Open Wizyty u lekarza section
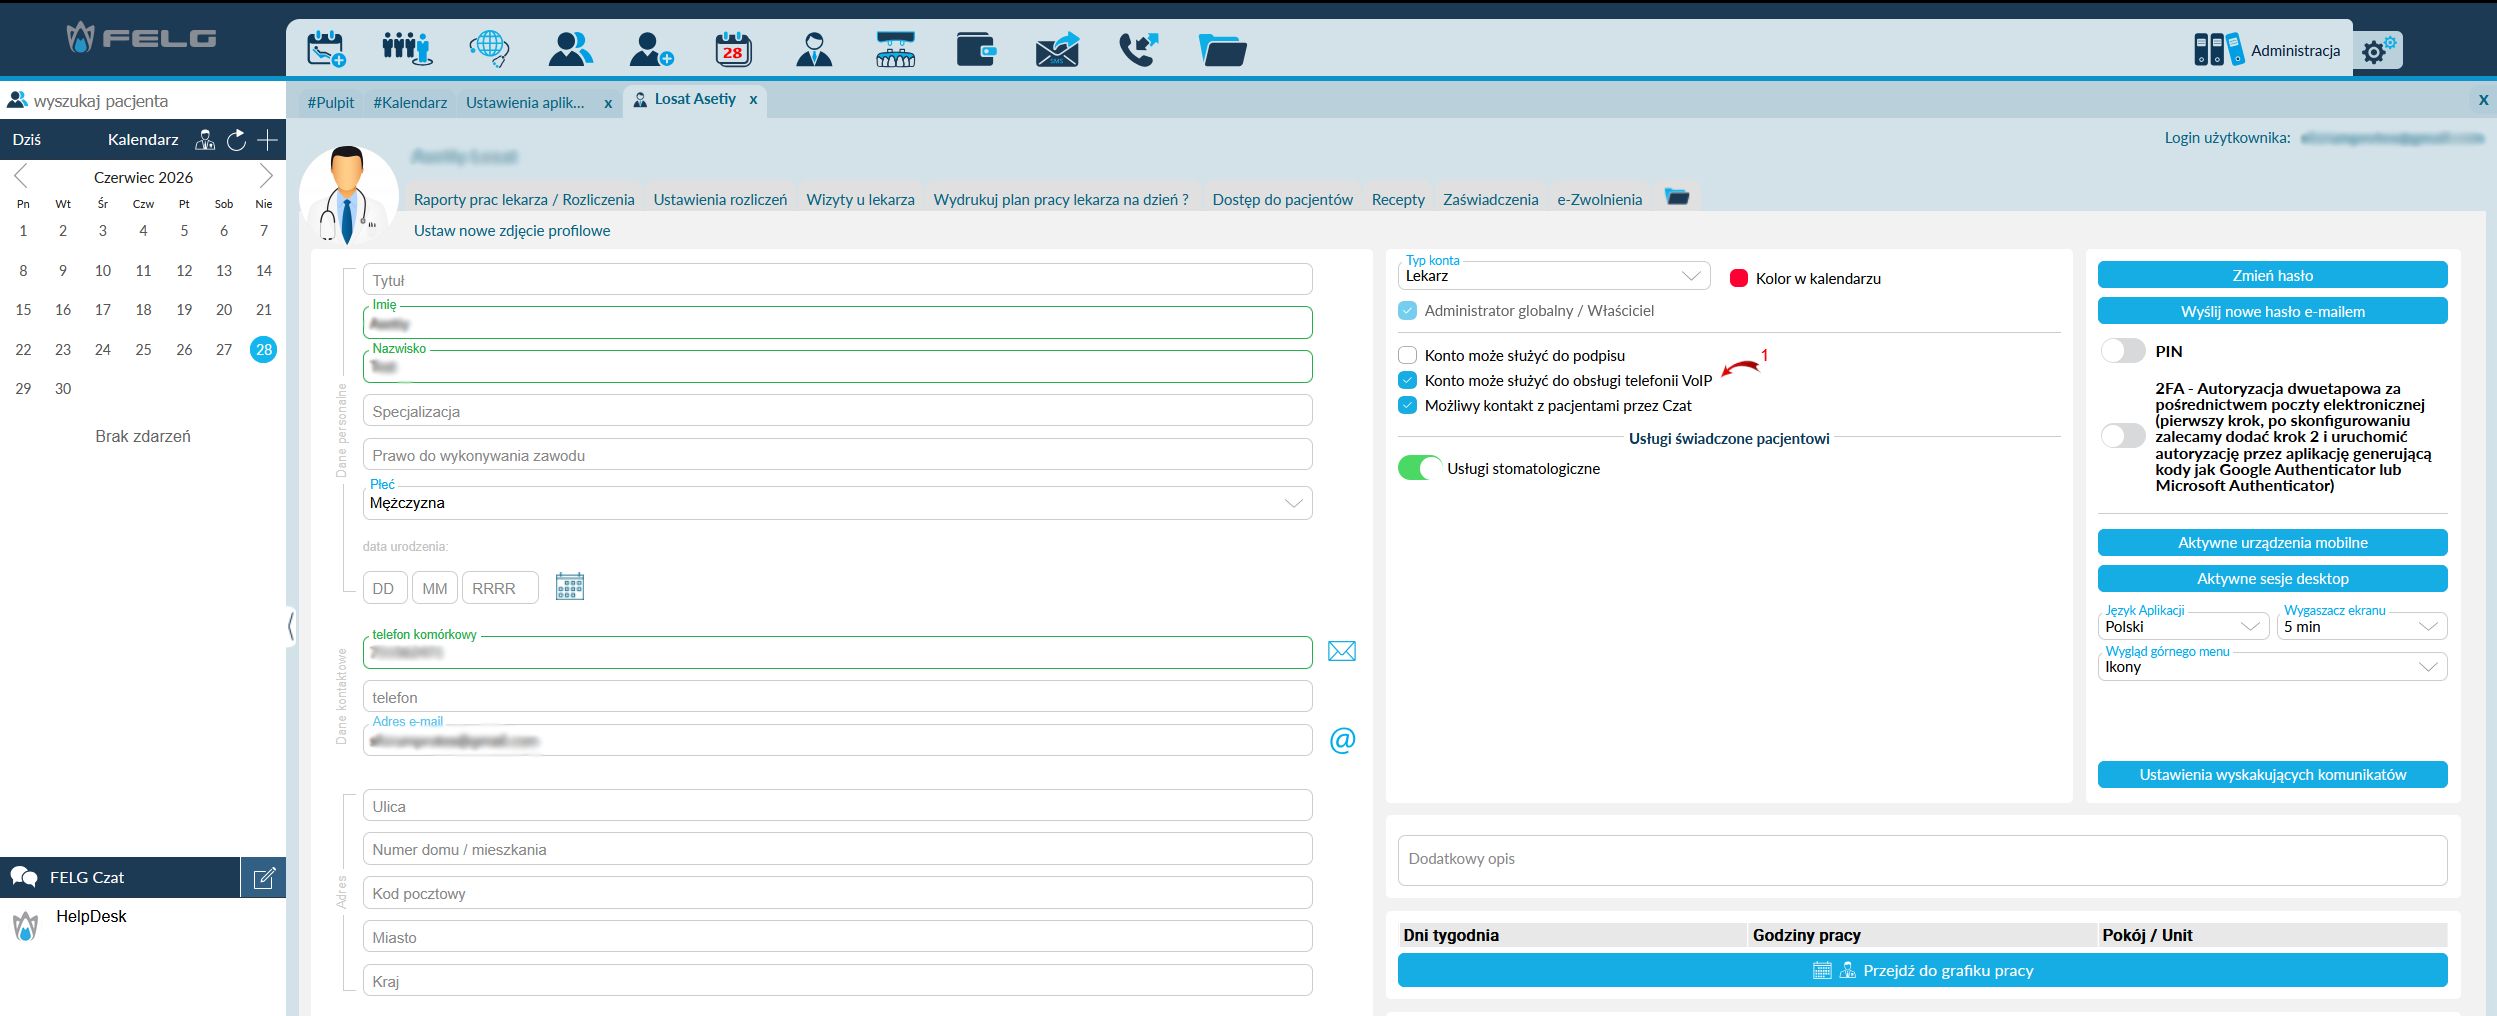 pos(860,200)
